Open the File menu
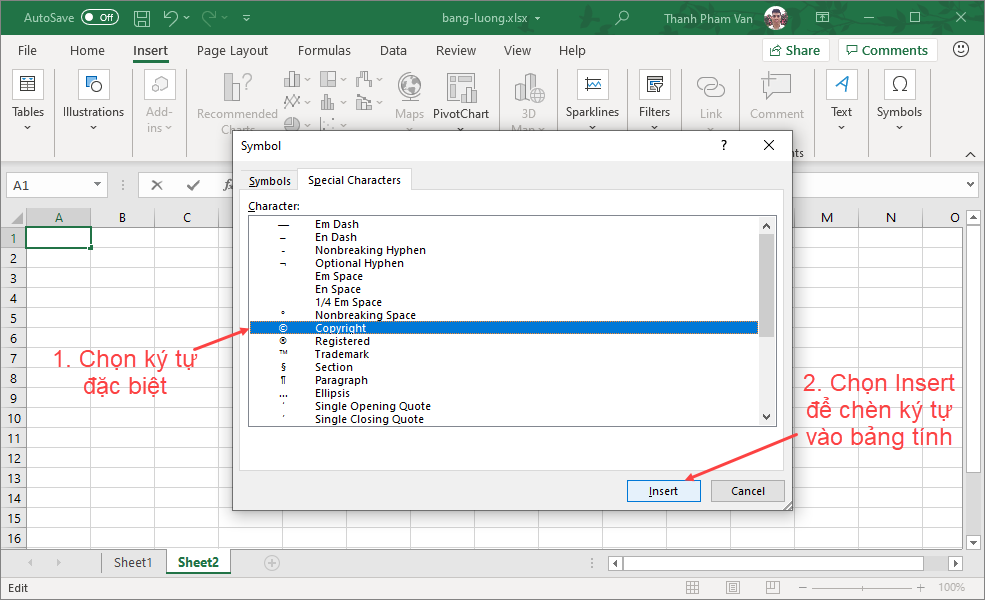The width and height of the screenshot is (985, 600). [x=27, y=50]
